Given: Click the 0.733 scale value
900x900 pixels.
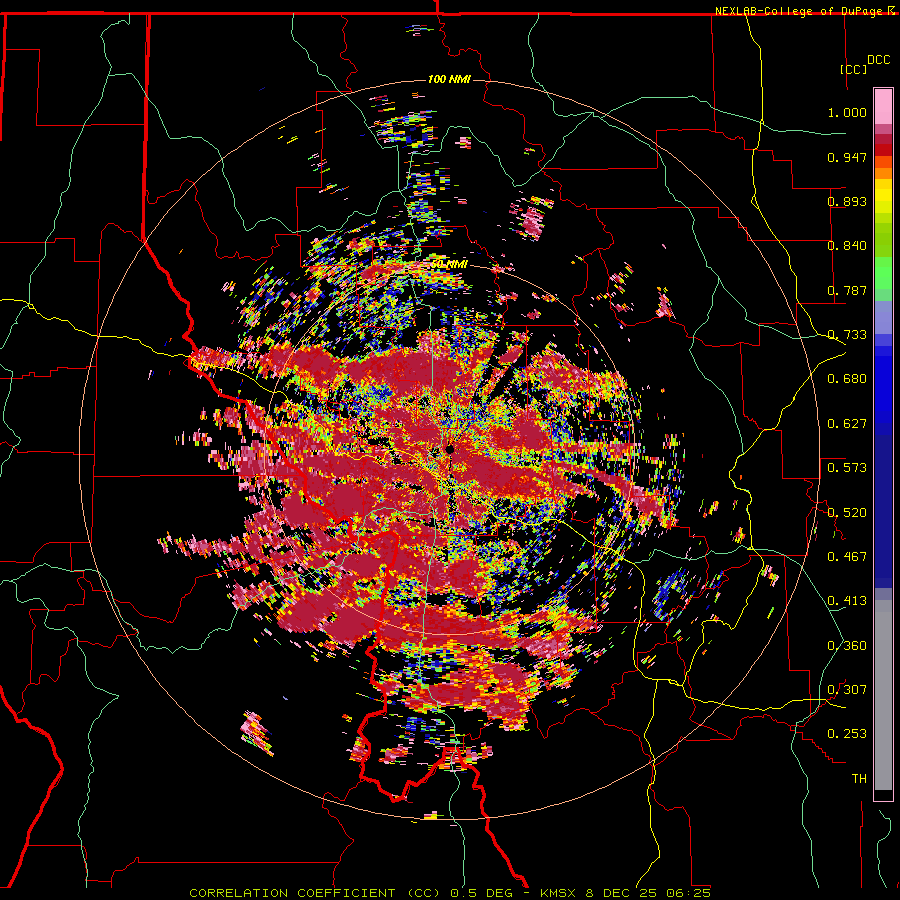Looking at the screenshot, I should pos(847,335).
